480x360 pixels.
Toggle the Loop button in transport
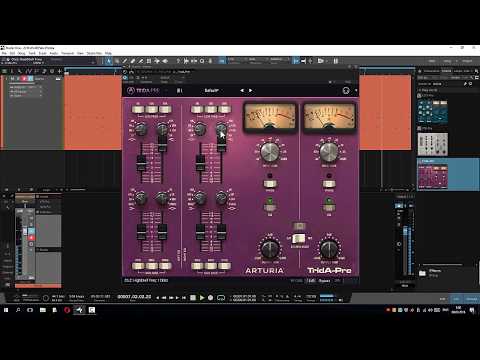221,298
